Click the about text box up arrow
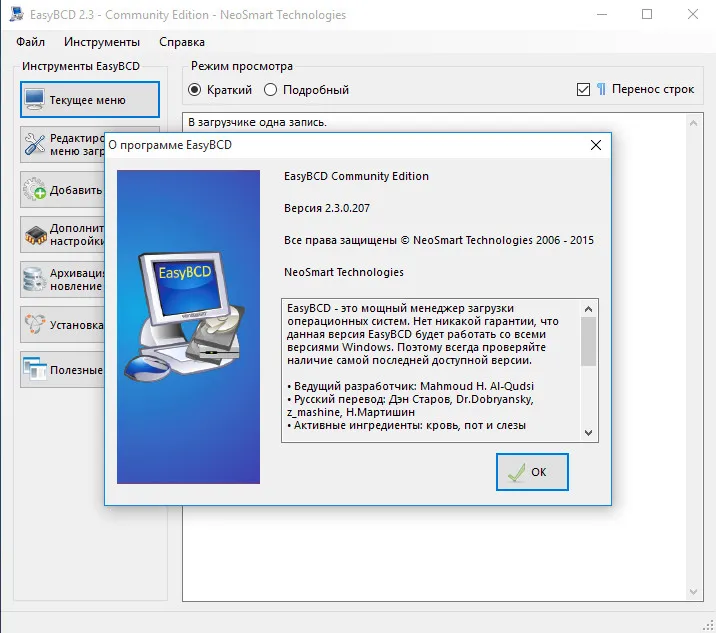The image size is (716, 633). click(x=589, y=309)
